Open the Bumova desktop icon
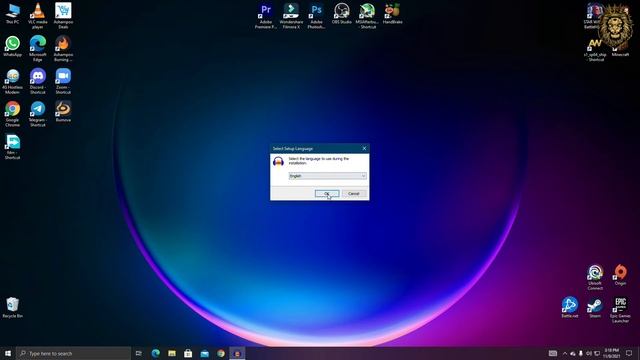 coord(63,111)
